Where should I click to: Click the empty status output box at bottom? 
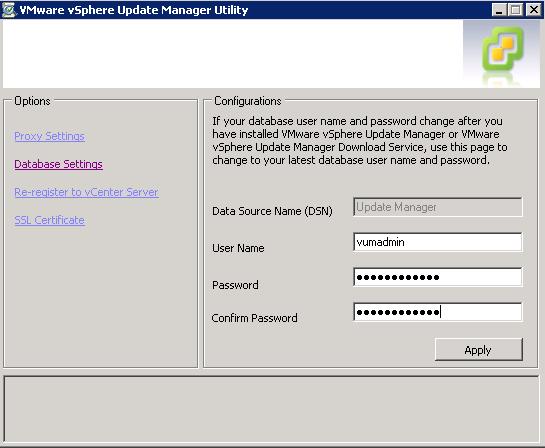pyautogui.click(x=271, y=409)
